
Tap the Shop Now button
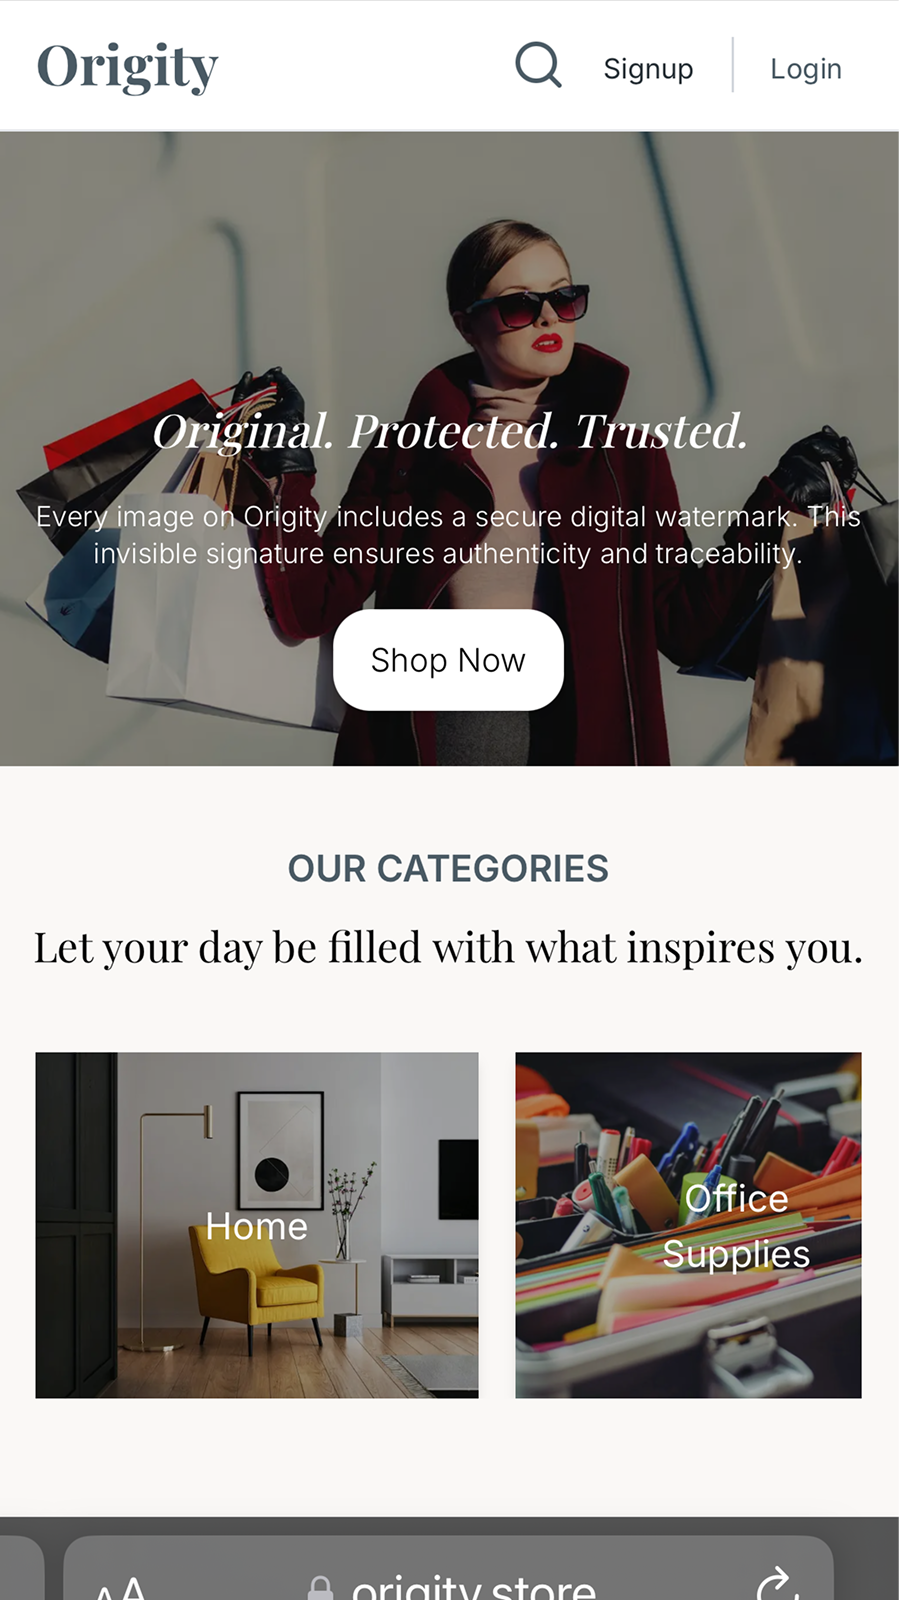click(x=448, y=660)
